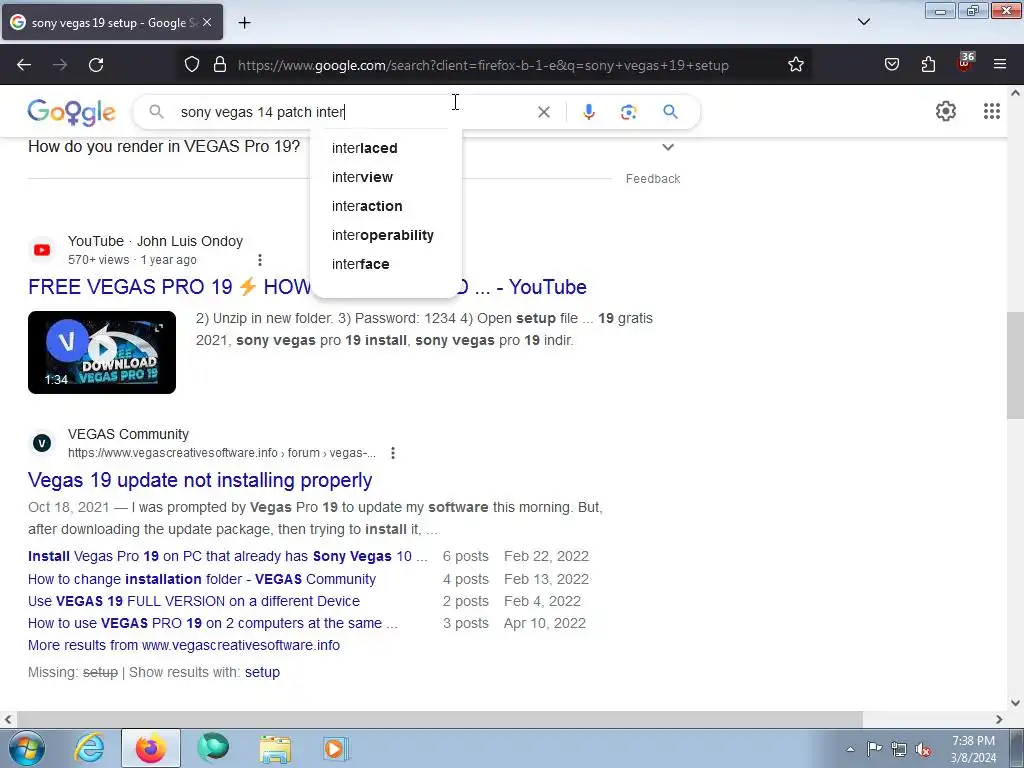
Task: View site security via the padlock icon
Action: coord(220,65)
